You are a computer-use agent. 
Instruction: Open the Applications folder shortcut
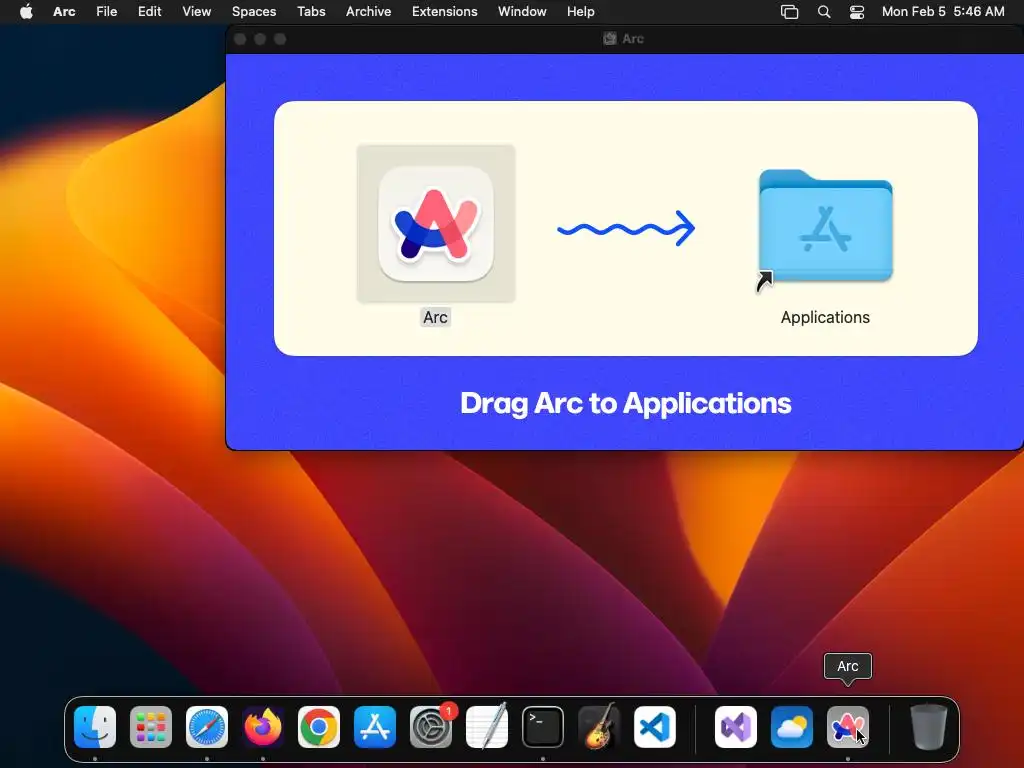pyautogui.click(x=825, y=227)
